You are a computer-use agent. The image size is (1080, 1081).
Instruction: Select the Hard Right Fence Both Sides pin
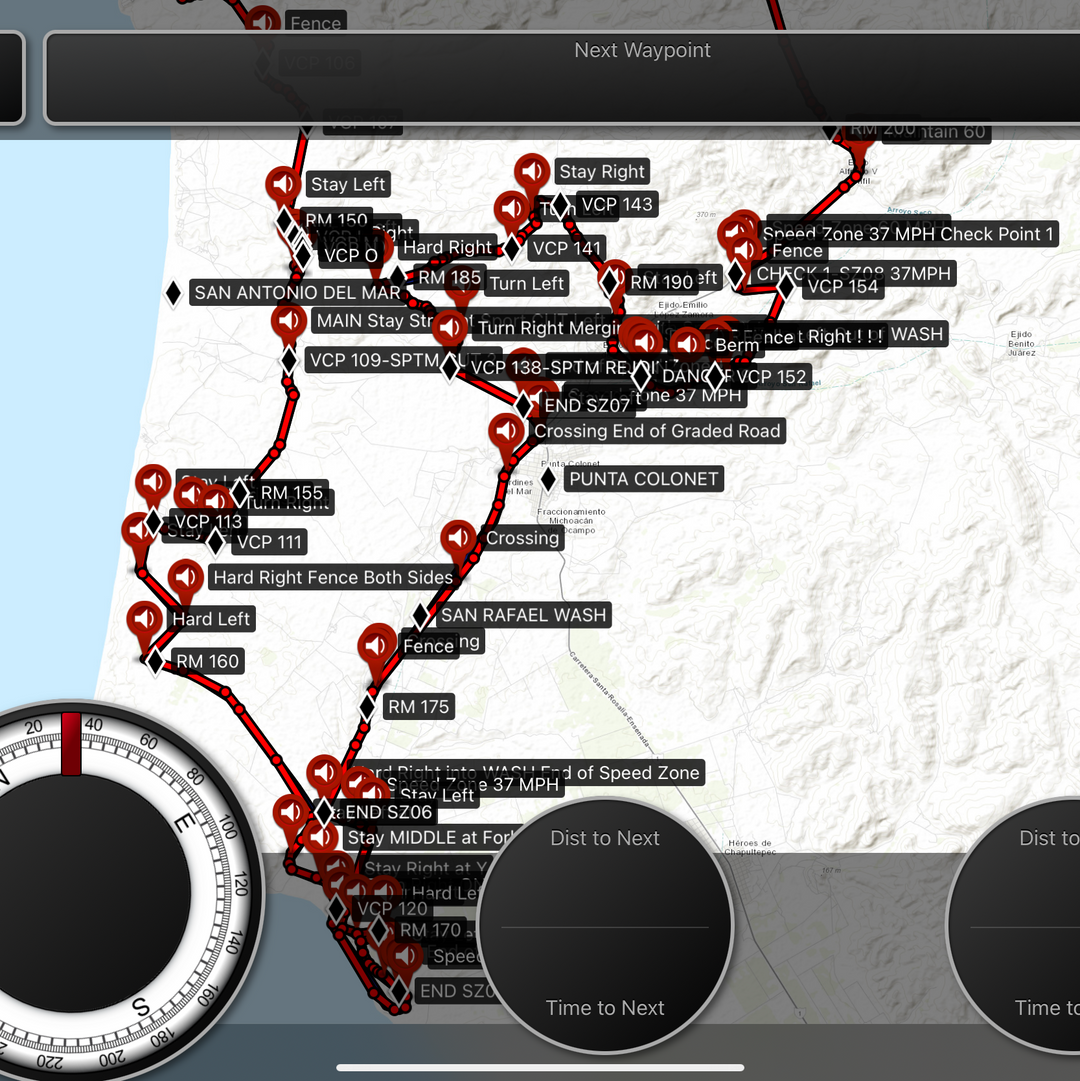click(185, 576)
